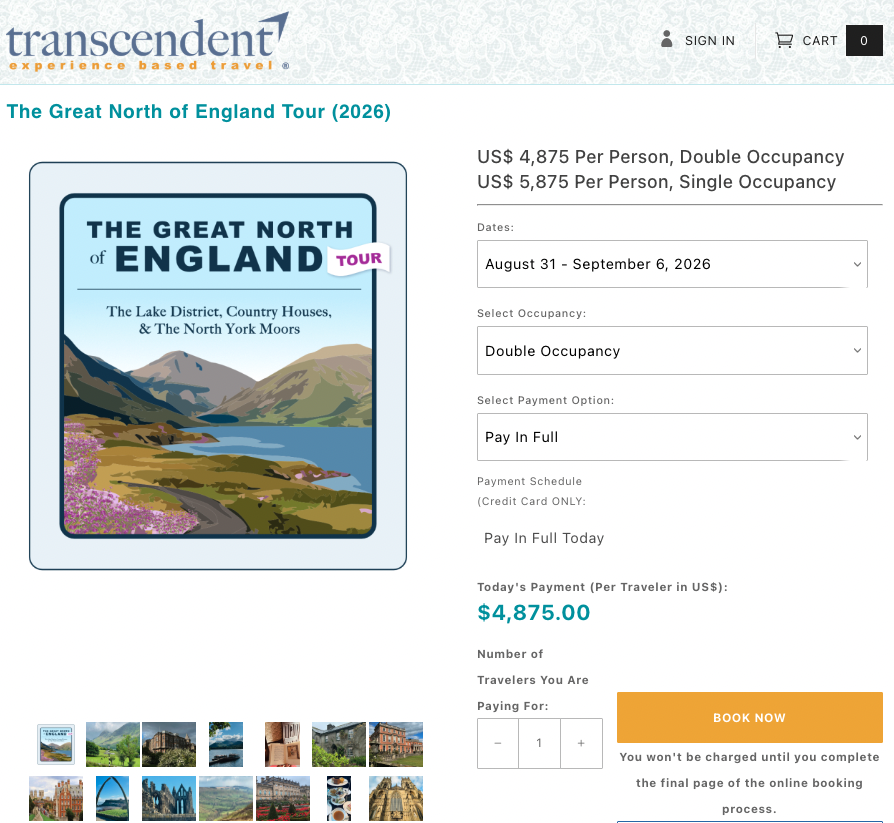894x823 pixels.
Task: Open the afternoon tea thumbnail
Action: point(339,798)
